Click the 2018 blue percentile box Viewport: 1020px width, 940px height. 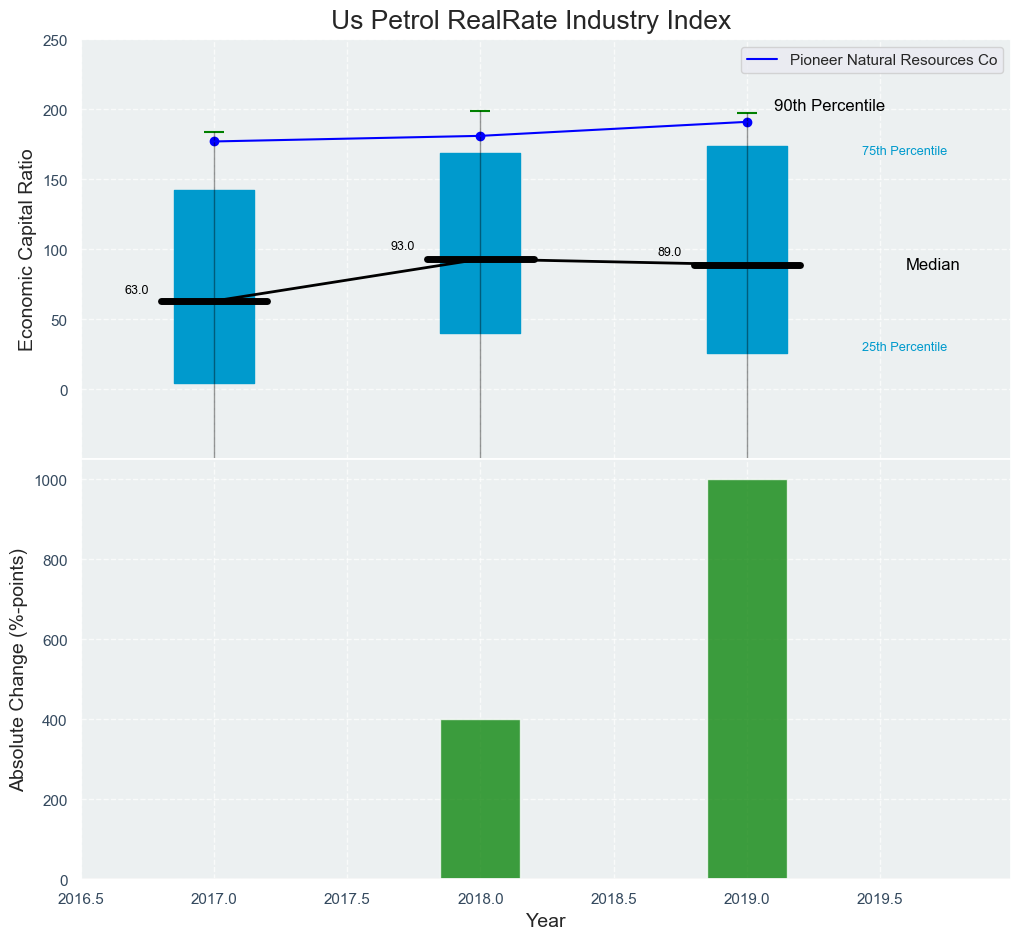(480, 200)
